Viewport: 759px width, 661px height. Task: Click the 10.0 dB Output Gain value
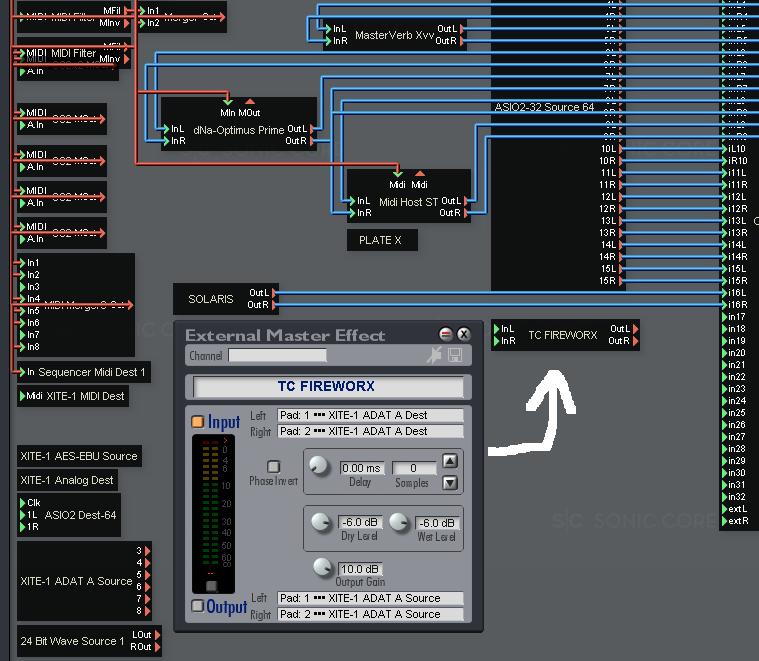360,569
